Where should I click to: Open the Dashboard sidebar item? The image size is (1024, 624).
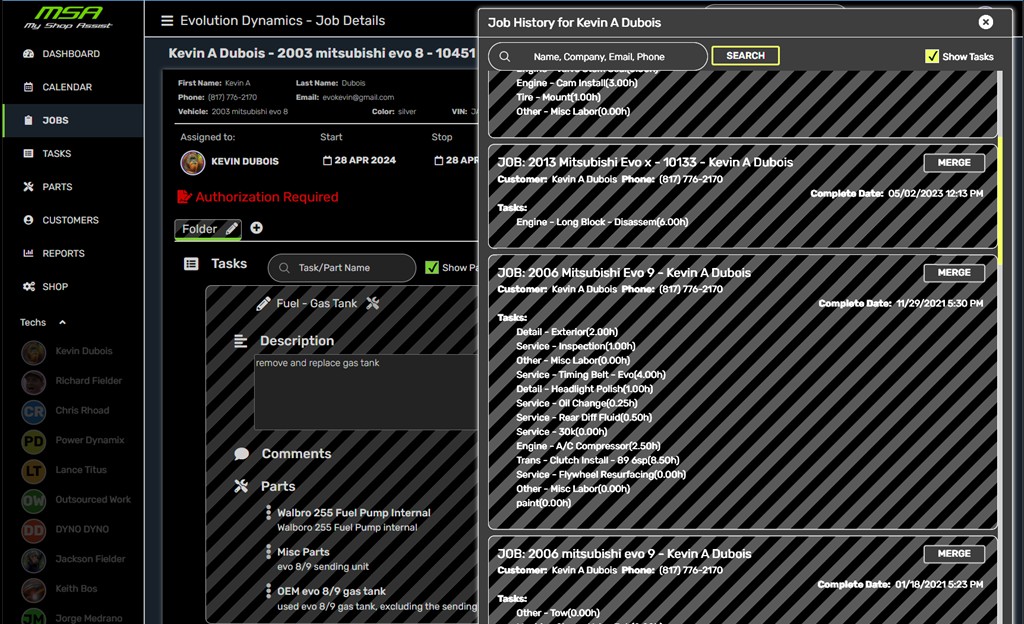pyautogui.click(x=72, y=54)
